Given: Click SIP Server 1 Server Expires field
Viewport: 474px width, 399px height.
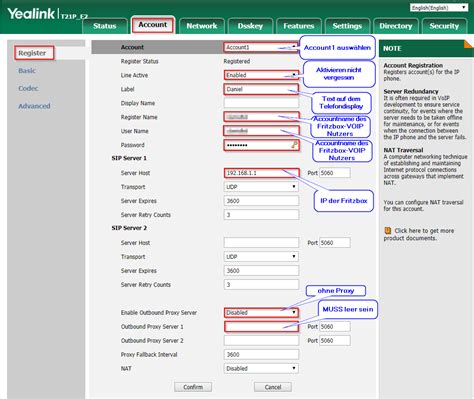Looking at the screenshot, I should (261, 201).
